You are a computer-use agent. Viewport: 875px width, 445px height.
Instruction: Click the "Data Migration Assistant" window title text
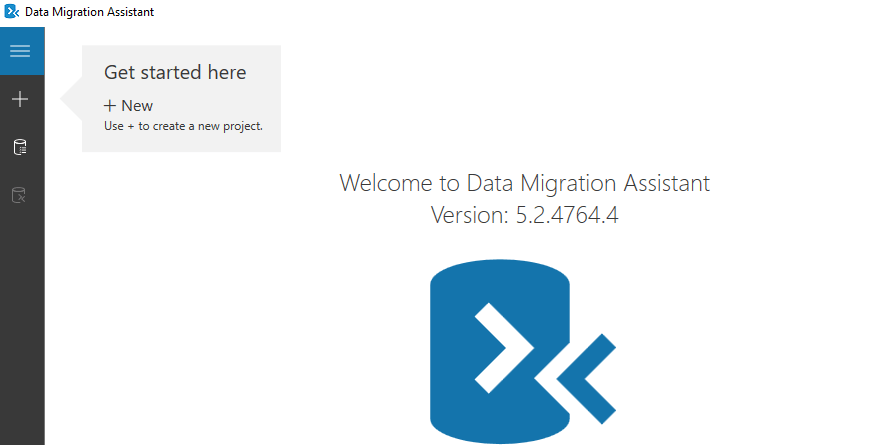(x=89, y=12)
